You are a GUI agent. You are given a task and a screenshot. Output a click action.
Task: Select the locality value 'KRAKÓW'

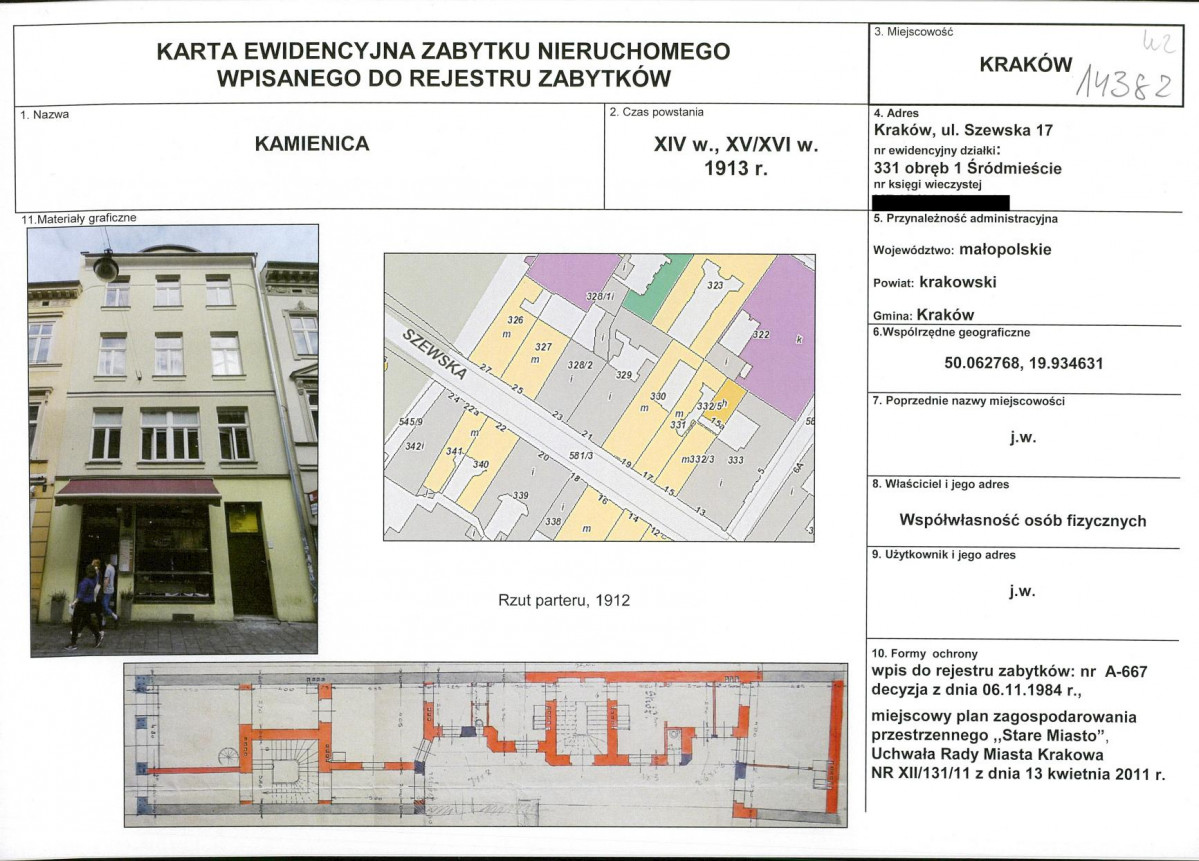point(1025,65)
